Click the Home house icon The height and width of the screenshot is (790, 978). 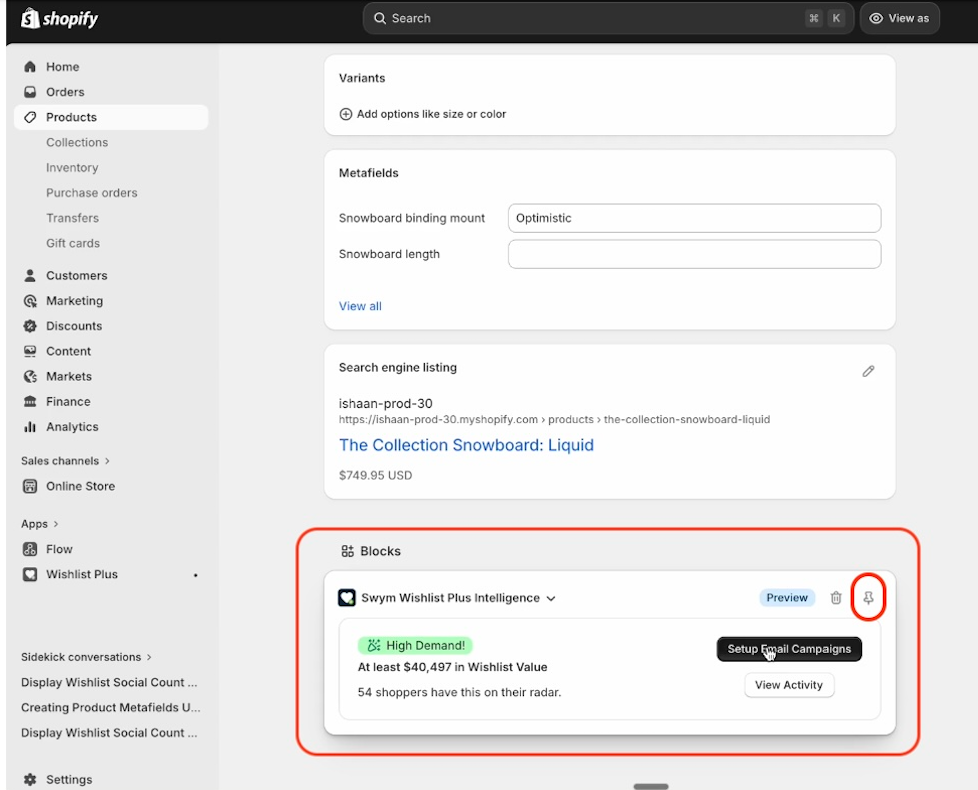(x=30, y=67)
